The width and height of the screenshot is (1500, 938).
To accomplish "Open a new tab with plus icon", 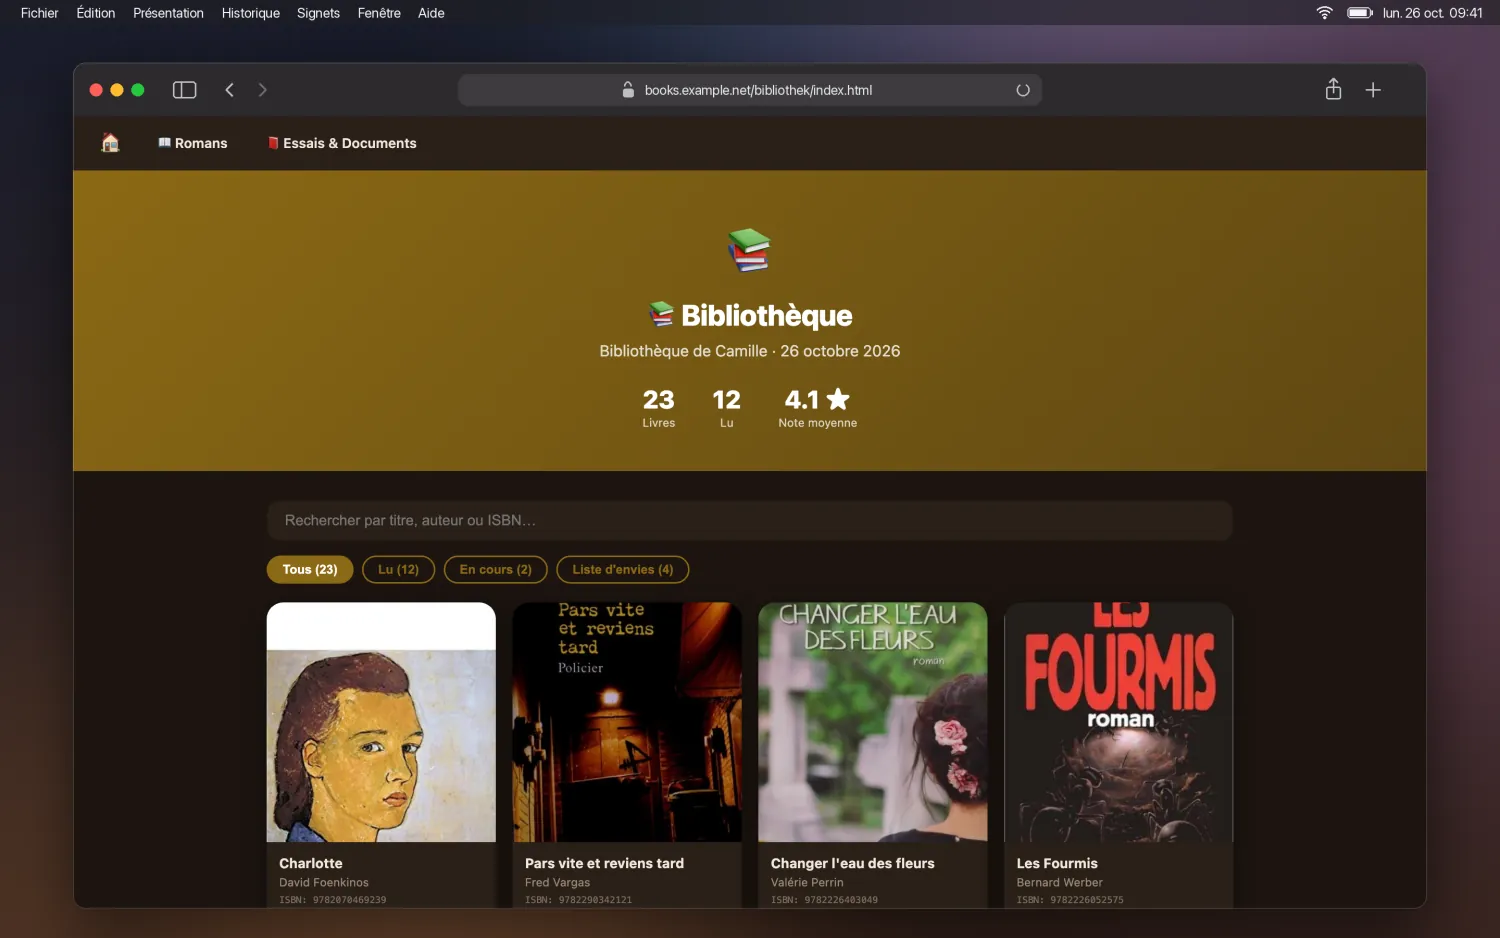I will coord(1373,90).
